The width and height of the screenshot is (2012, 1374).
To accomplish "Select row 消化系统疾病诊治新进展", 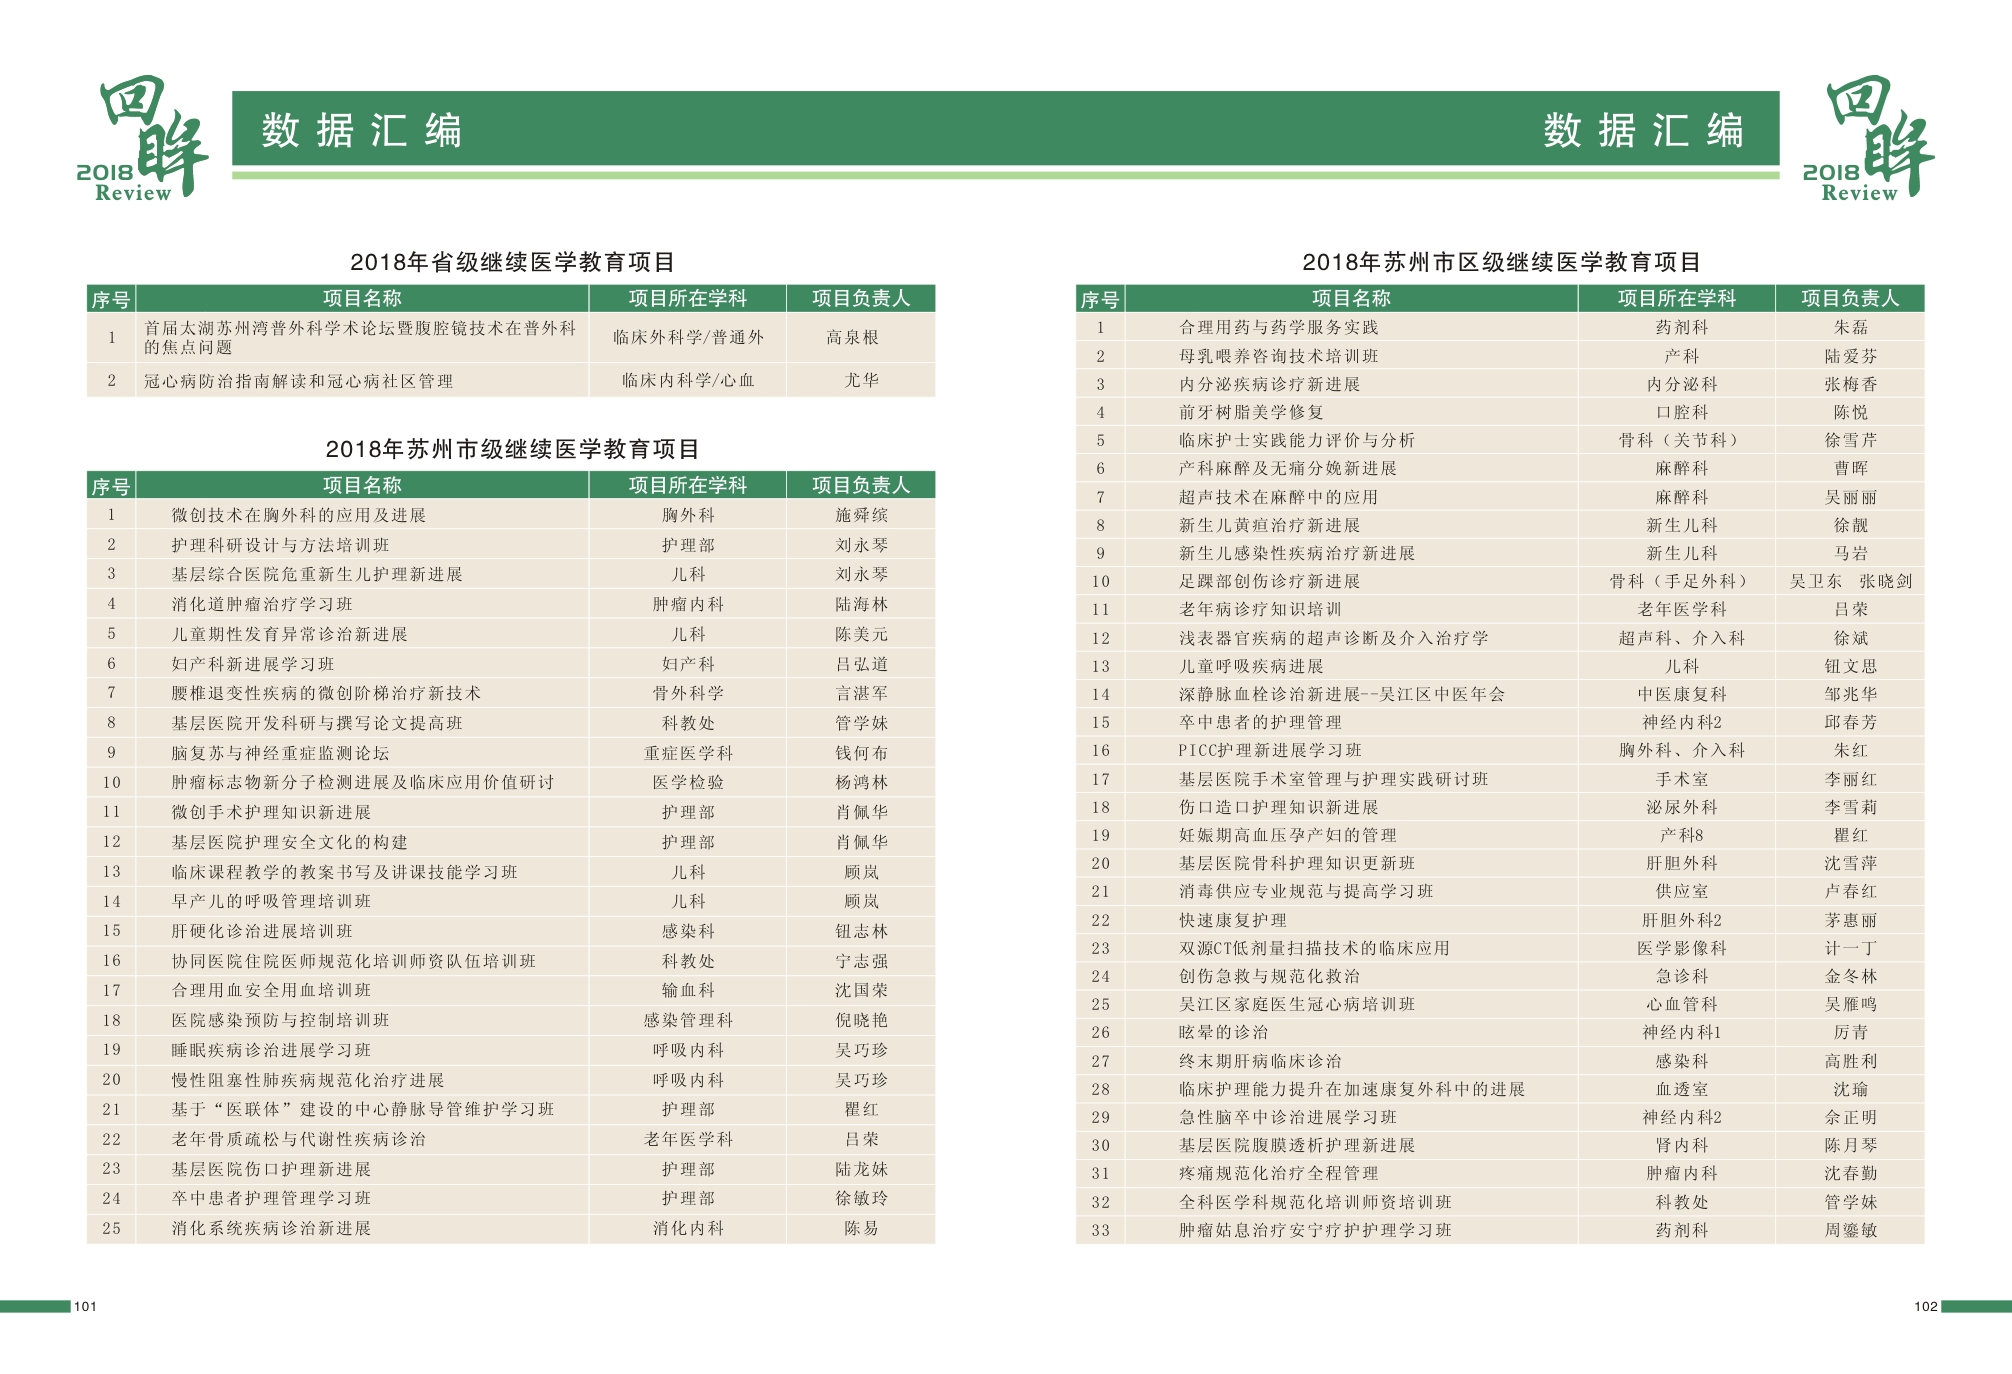I will pyautogui.click(x=271, y=1228).
